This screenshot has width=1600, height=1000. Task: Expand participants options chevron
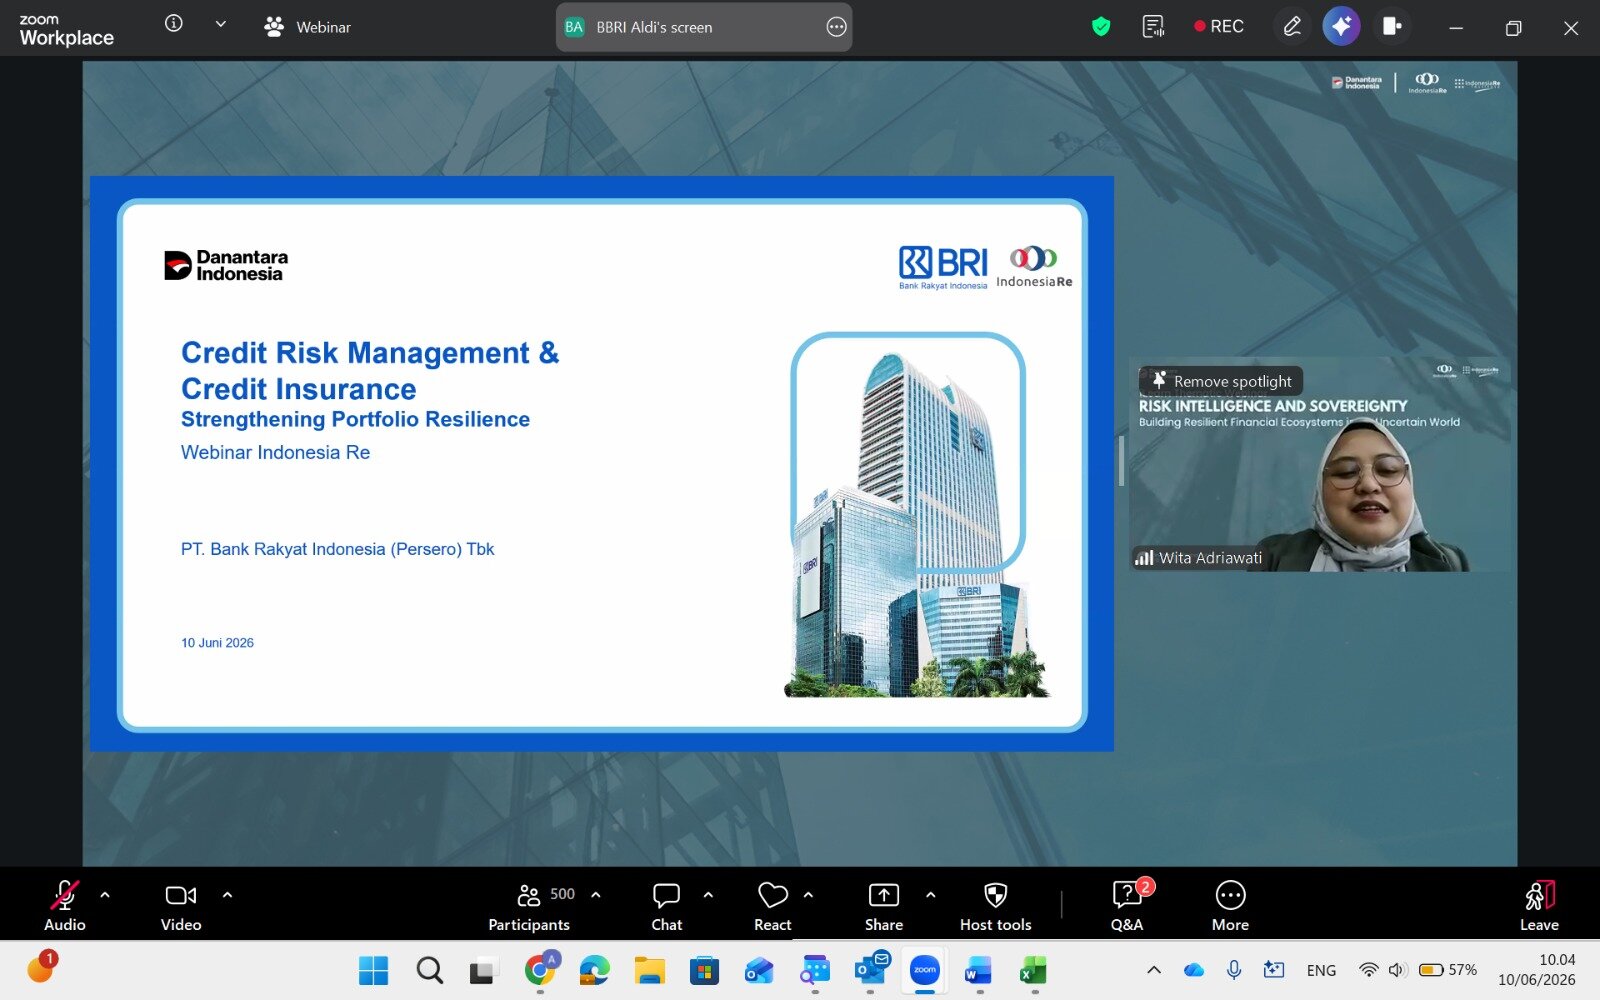(x=596, y=895)
